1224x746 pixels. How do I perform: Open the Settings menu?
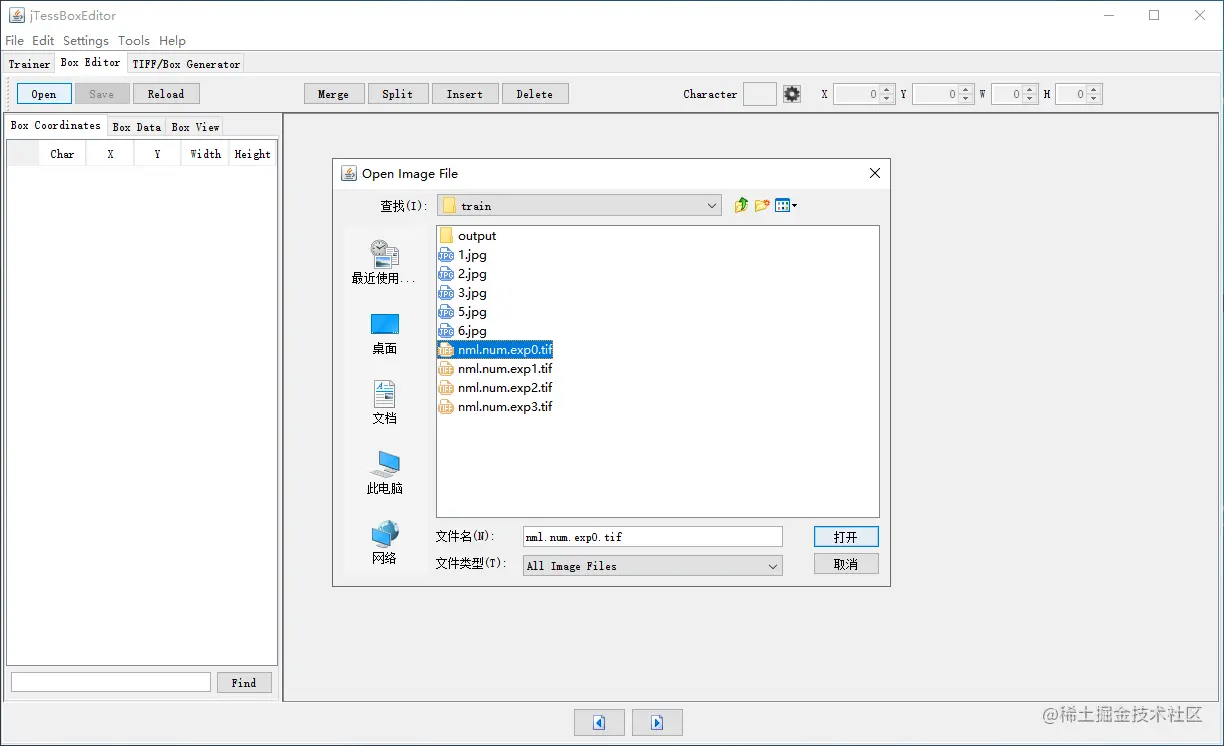[86, 41]
